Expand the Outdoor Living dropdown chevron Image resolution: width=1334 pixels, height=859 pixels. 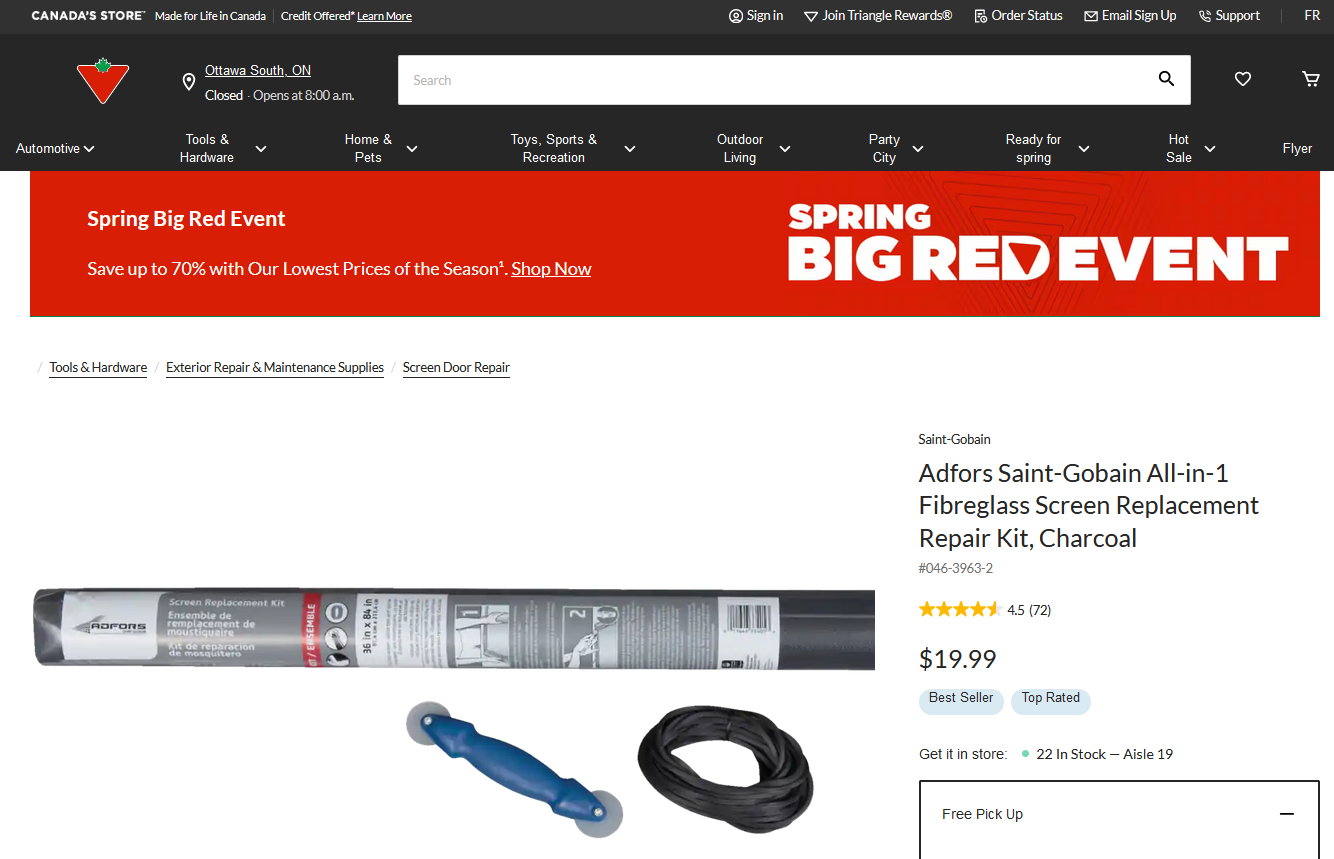pyautogui.click(x=785, y=149)
